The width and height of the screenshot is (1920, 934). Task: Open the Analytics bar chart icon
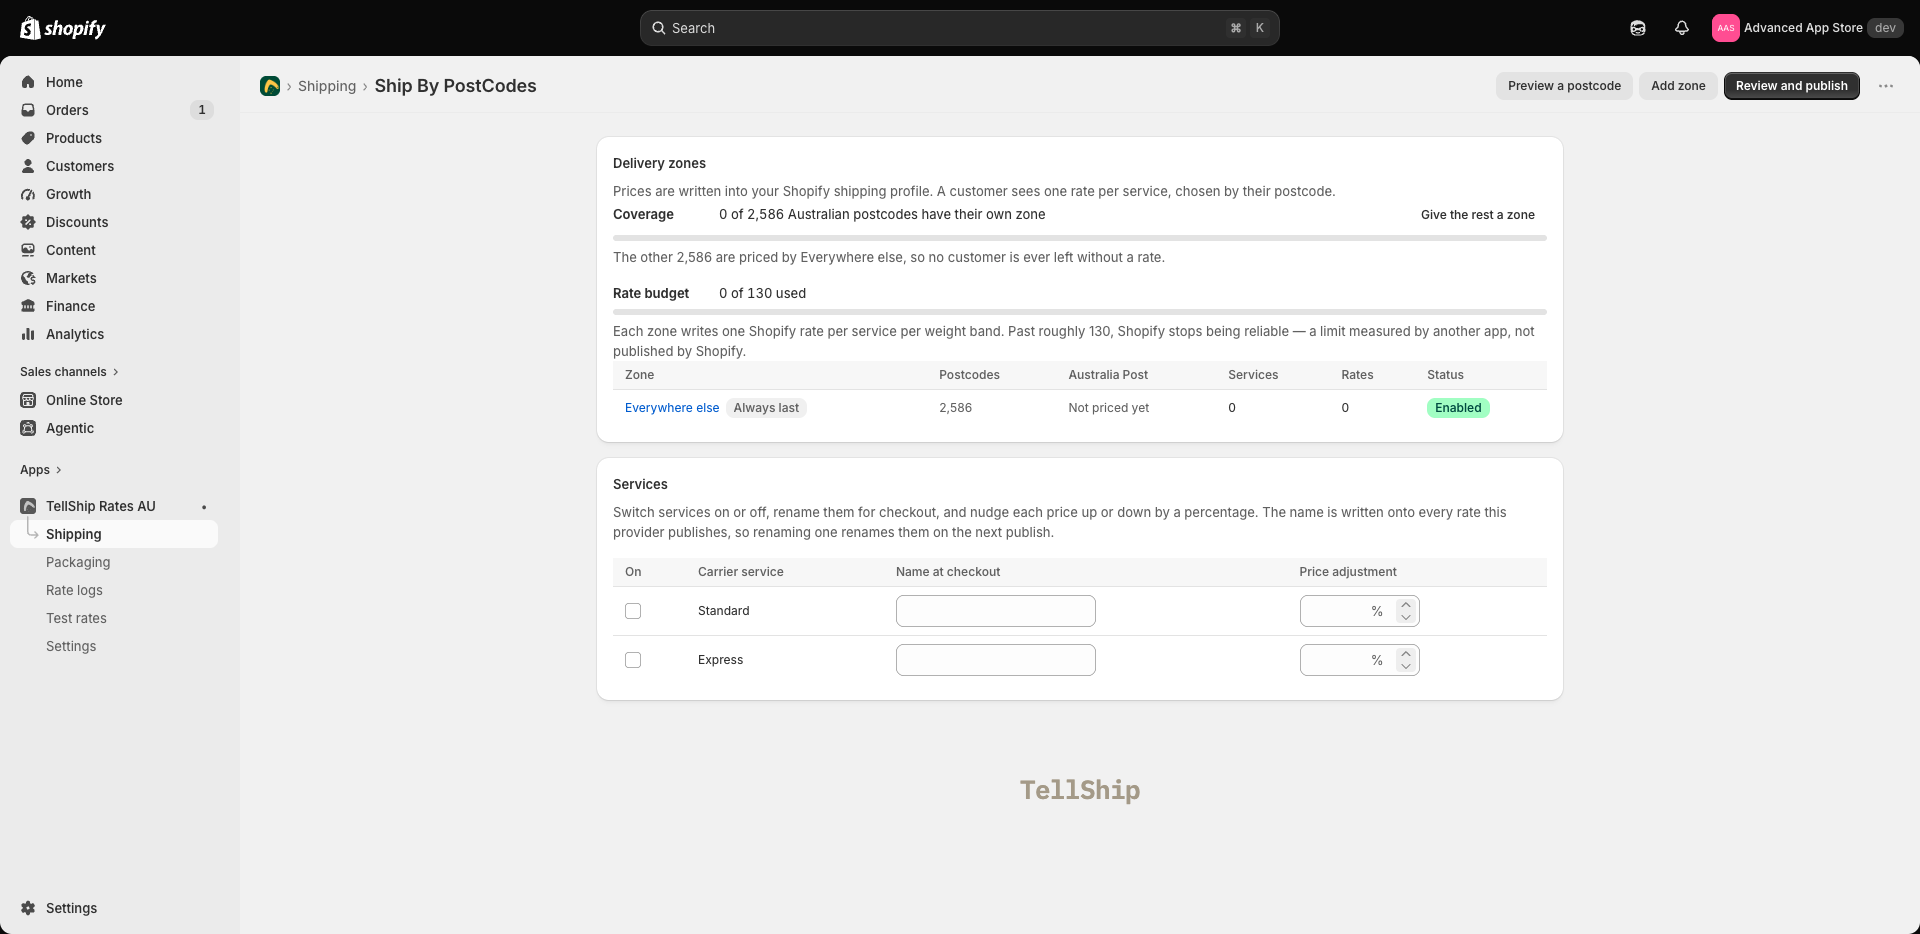28,334
